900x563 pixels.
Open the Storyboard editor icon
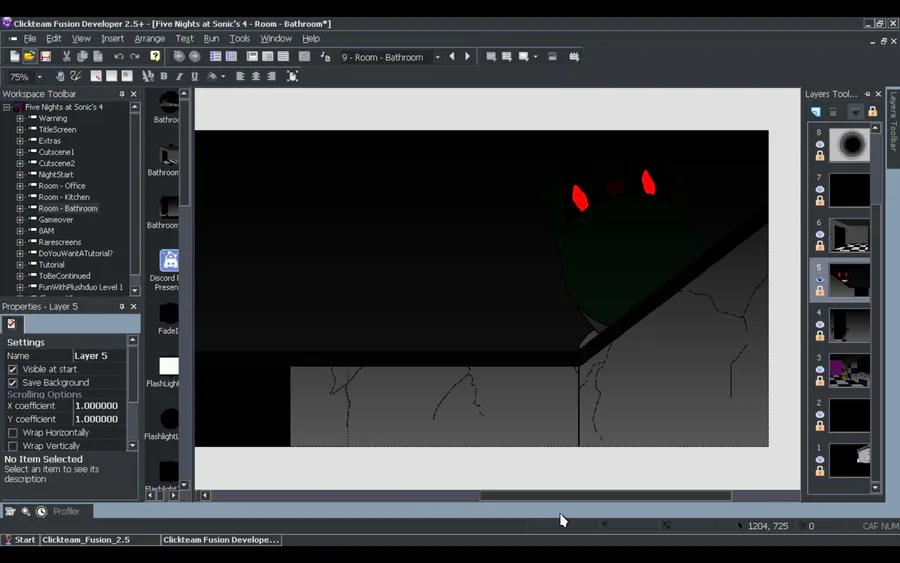[x=215, y=56]
